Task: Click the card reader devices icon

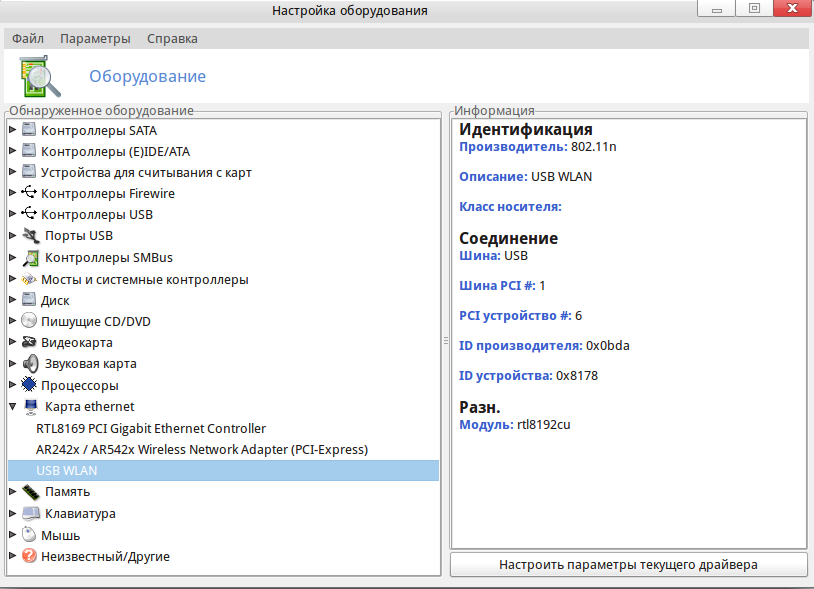Action: tap(29, 172)
